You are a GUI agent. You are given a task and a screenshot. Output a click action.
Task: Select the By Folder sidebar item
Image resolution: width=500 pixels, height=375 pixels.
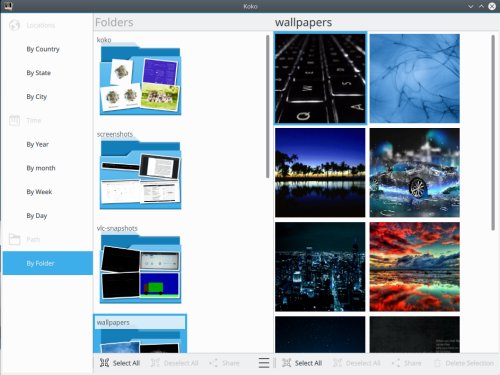48,263
